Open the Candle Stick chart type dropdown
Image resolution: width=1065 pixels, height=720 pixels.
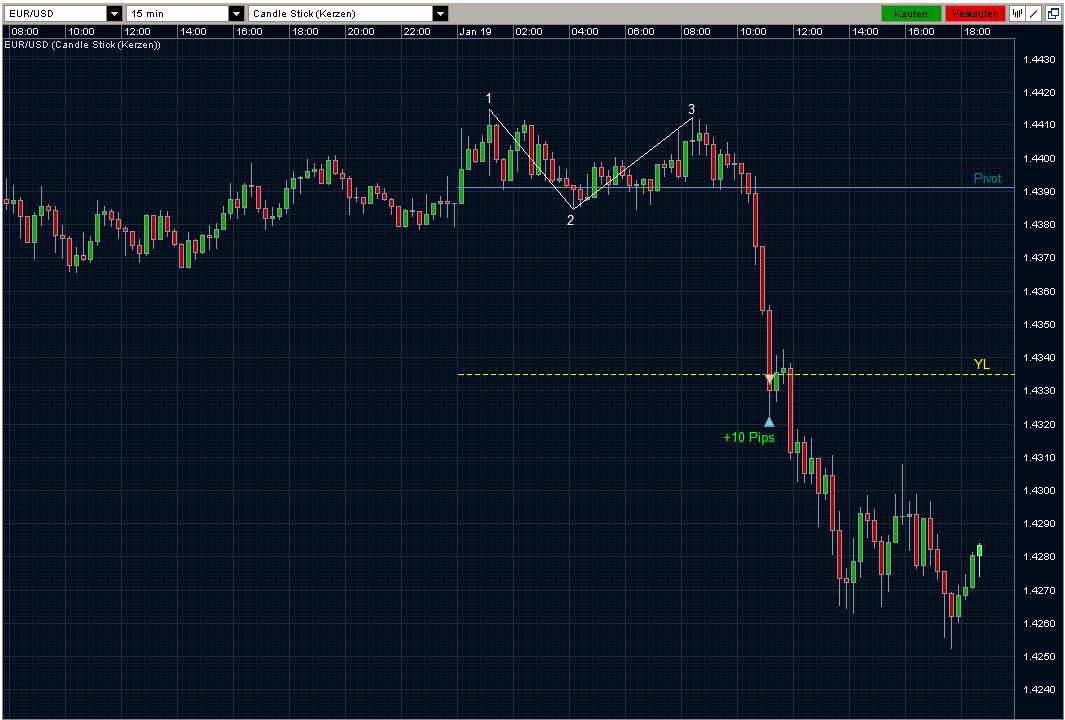coord(440,14)
